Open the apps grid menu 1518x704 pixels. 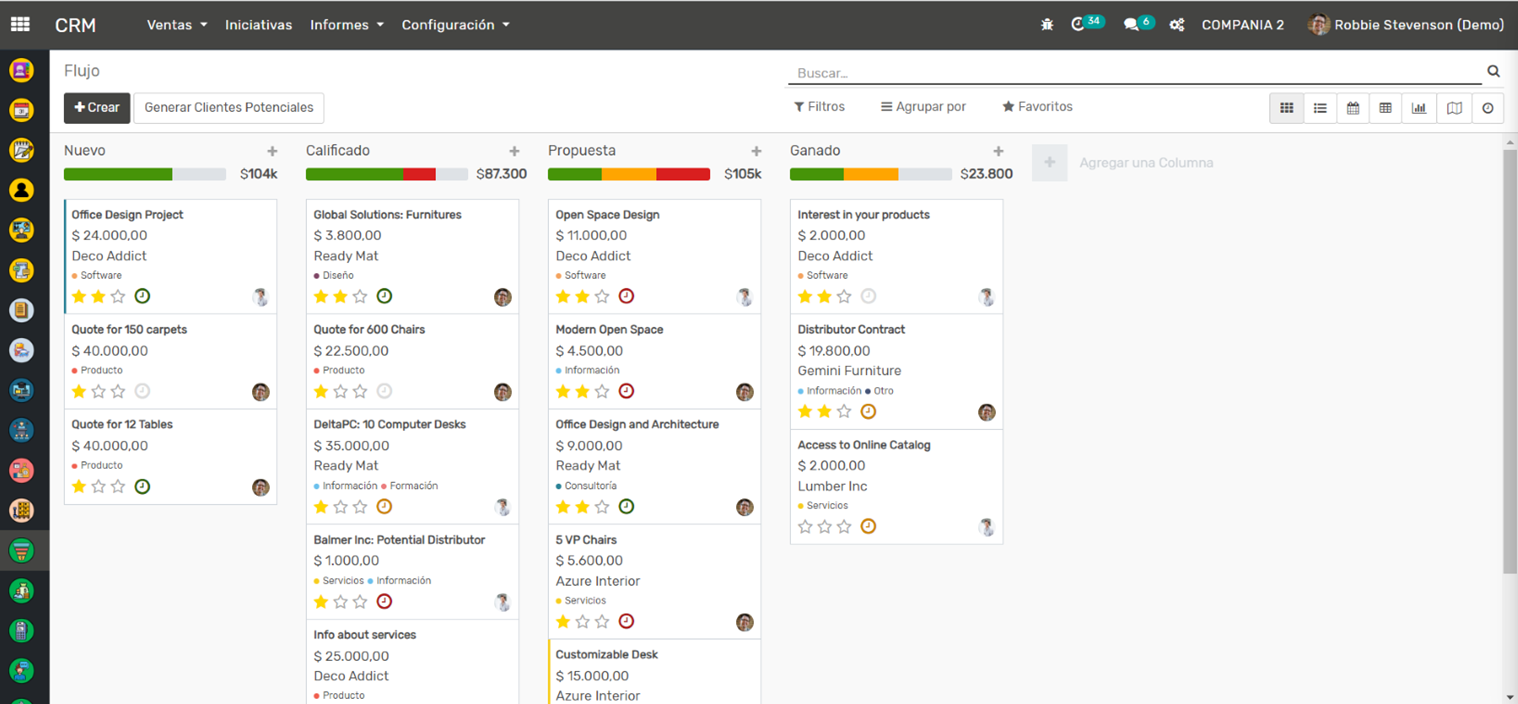[x=20, y=25]
